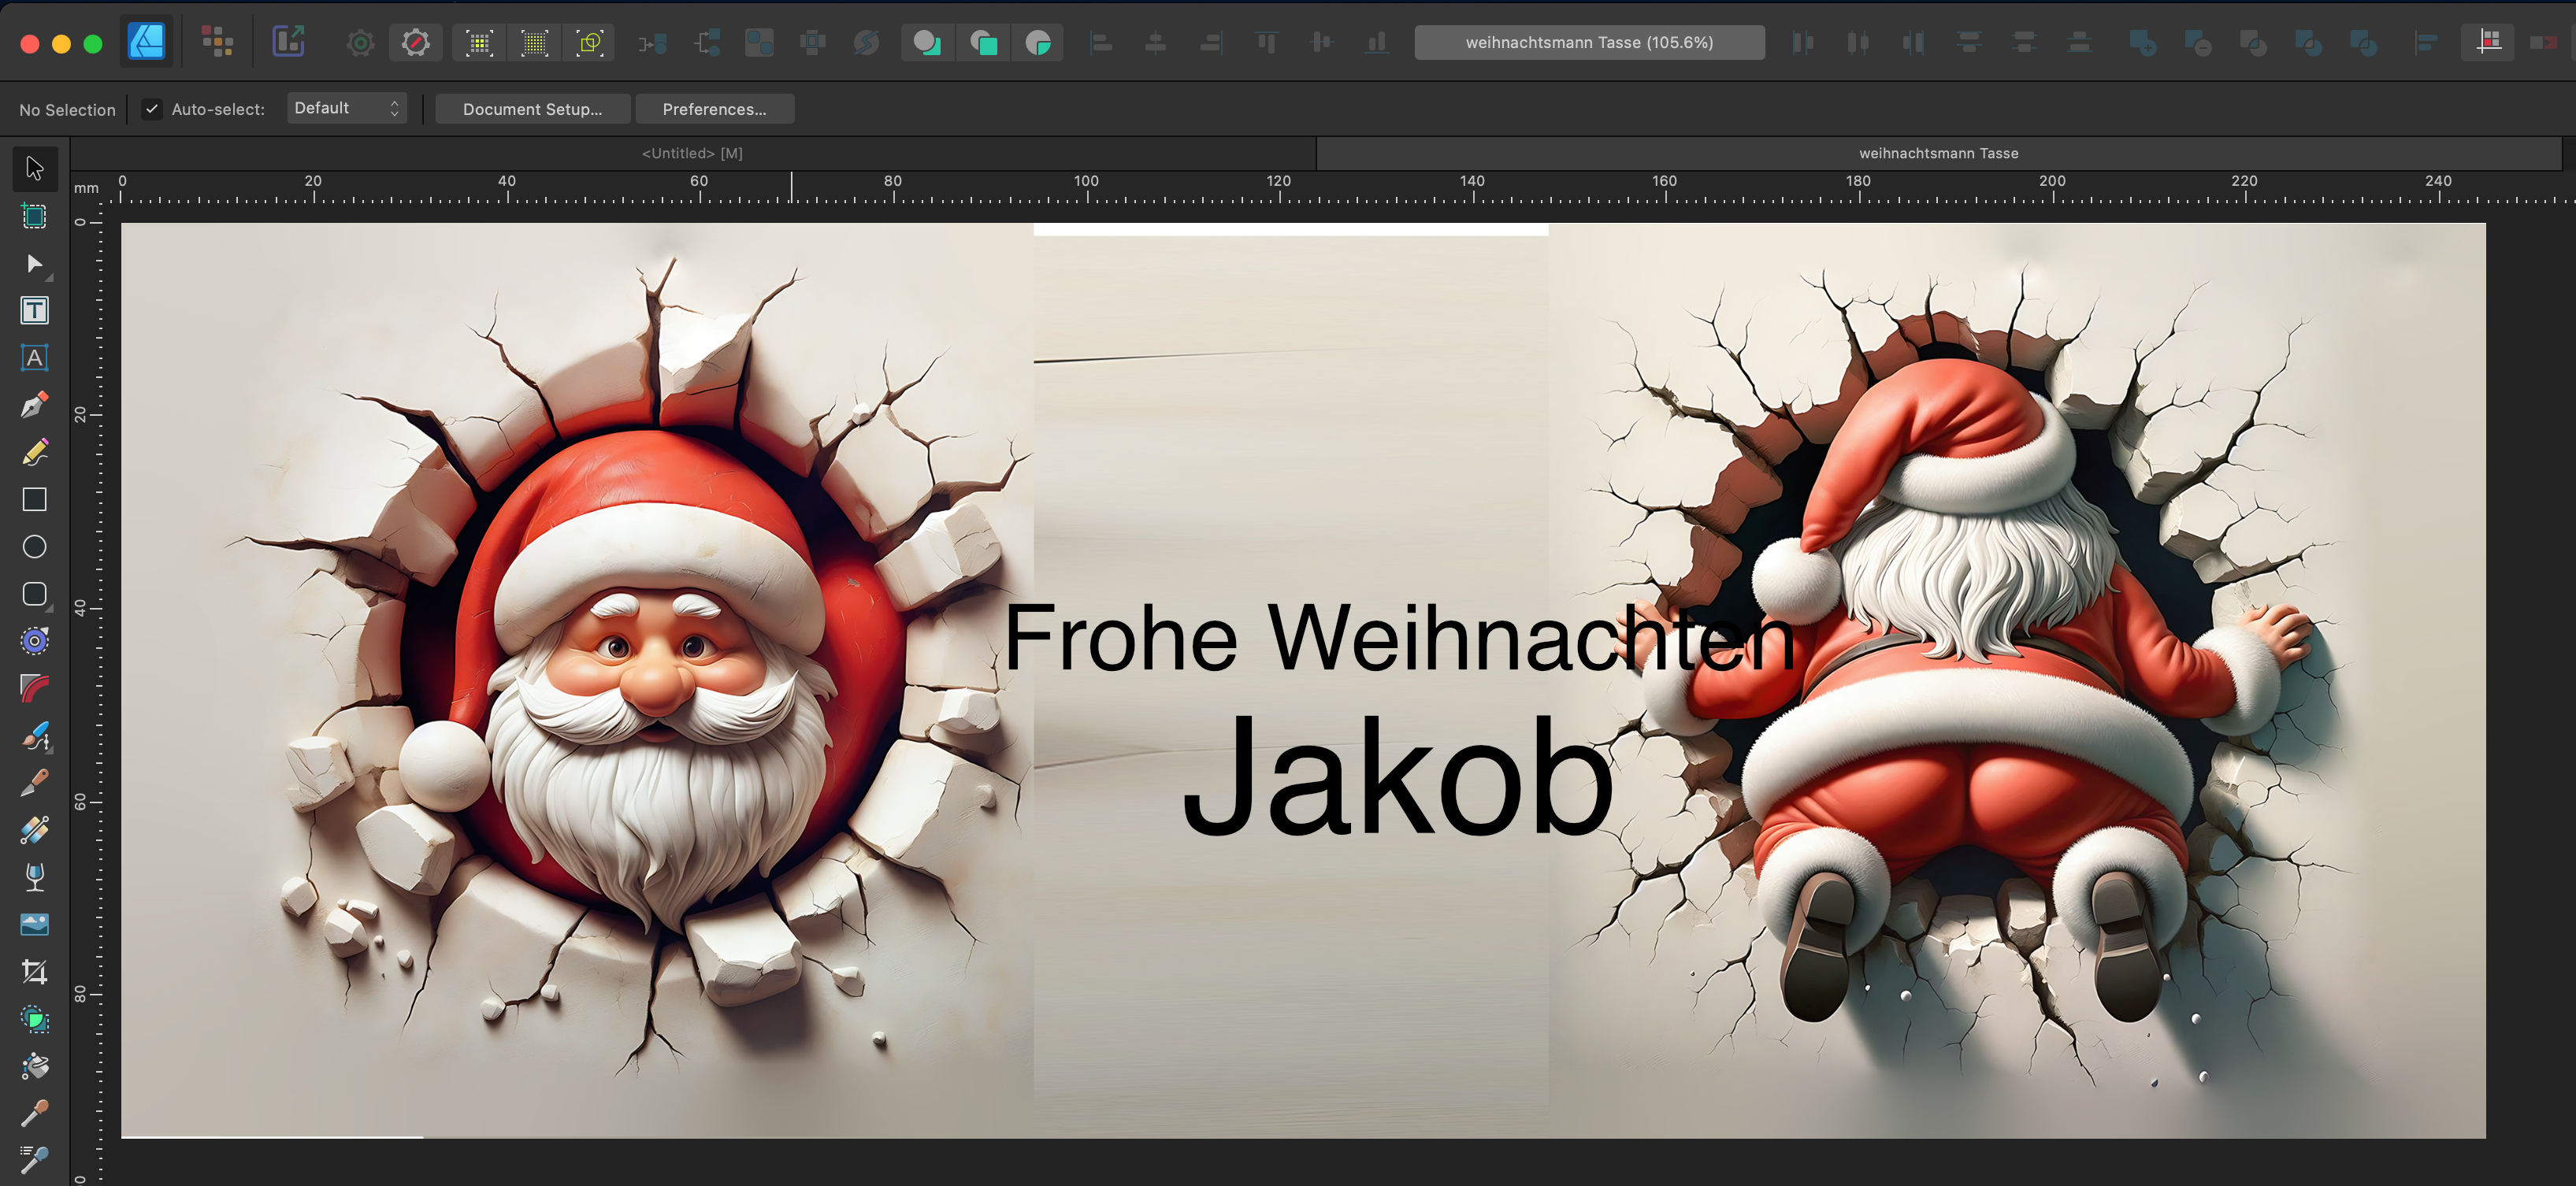Screen dimensions: 2576x1186
Task: Toggle Insert At Top Of Layer mode
Action: pos(983,43)
